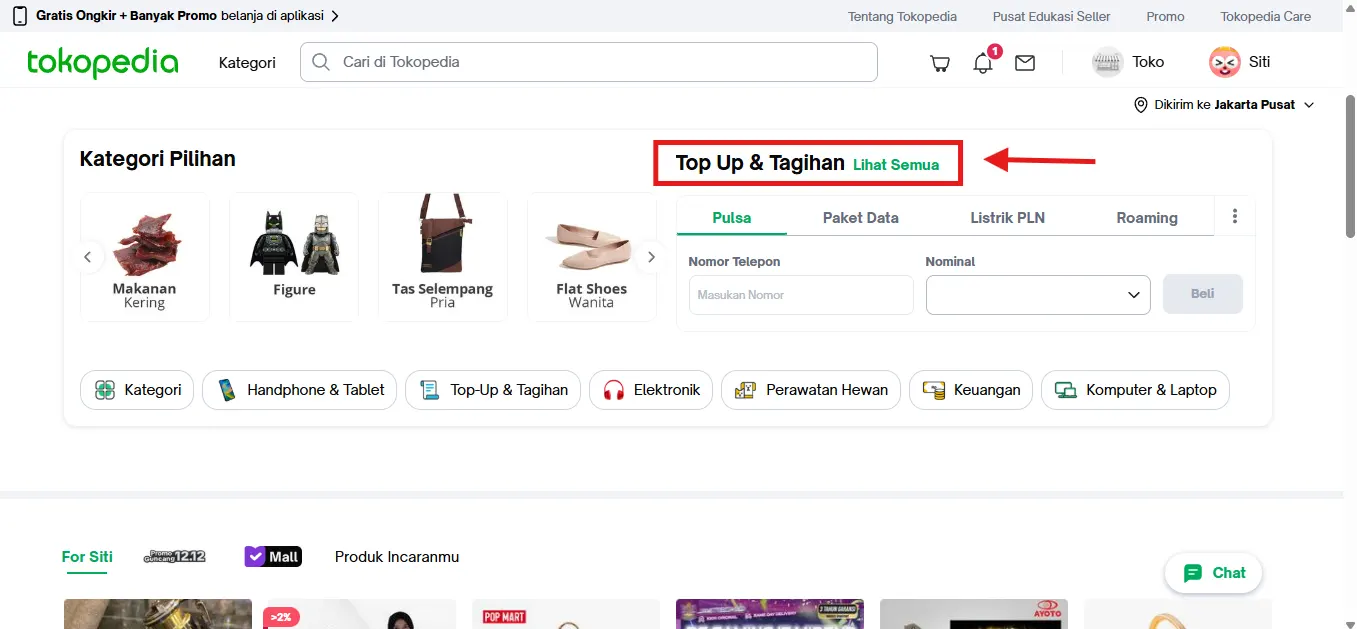
Task: Open the Keuangan category shortcut
Action: click(x=970, y=390)
